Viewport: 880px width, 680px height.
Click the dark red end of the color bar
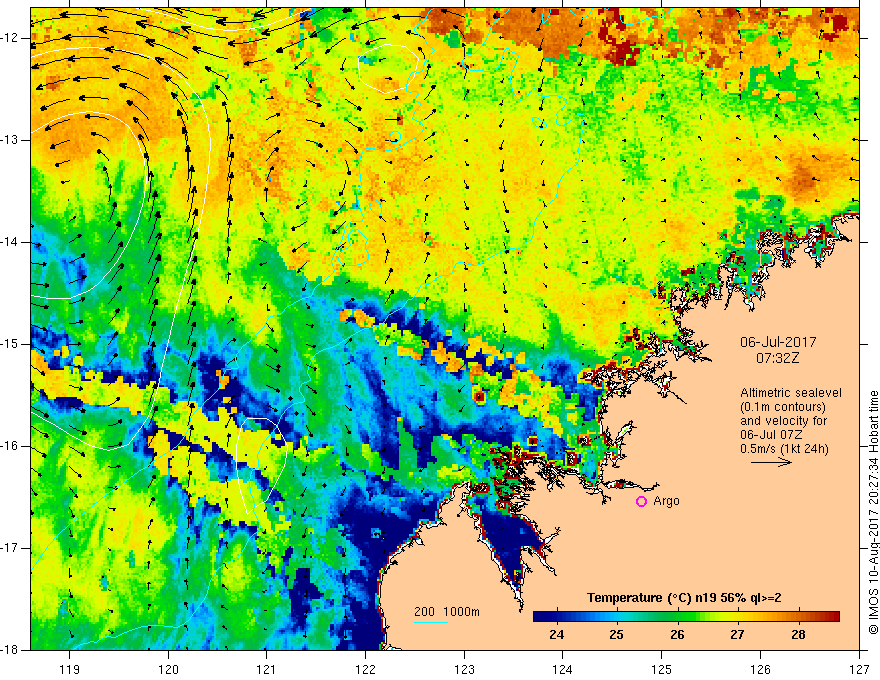[831, 617]
